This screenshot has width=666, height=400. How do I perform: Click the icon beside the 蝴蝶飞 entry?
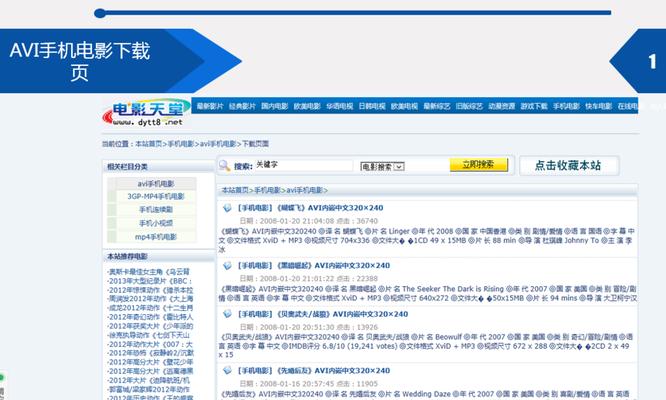tap(227, 208)
